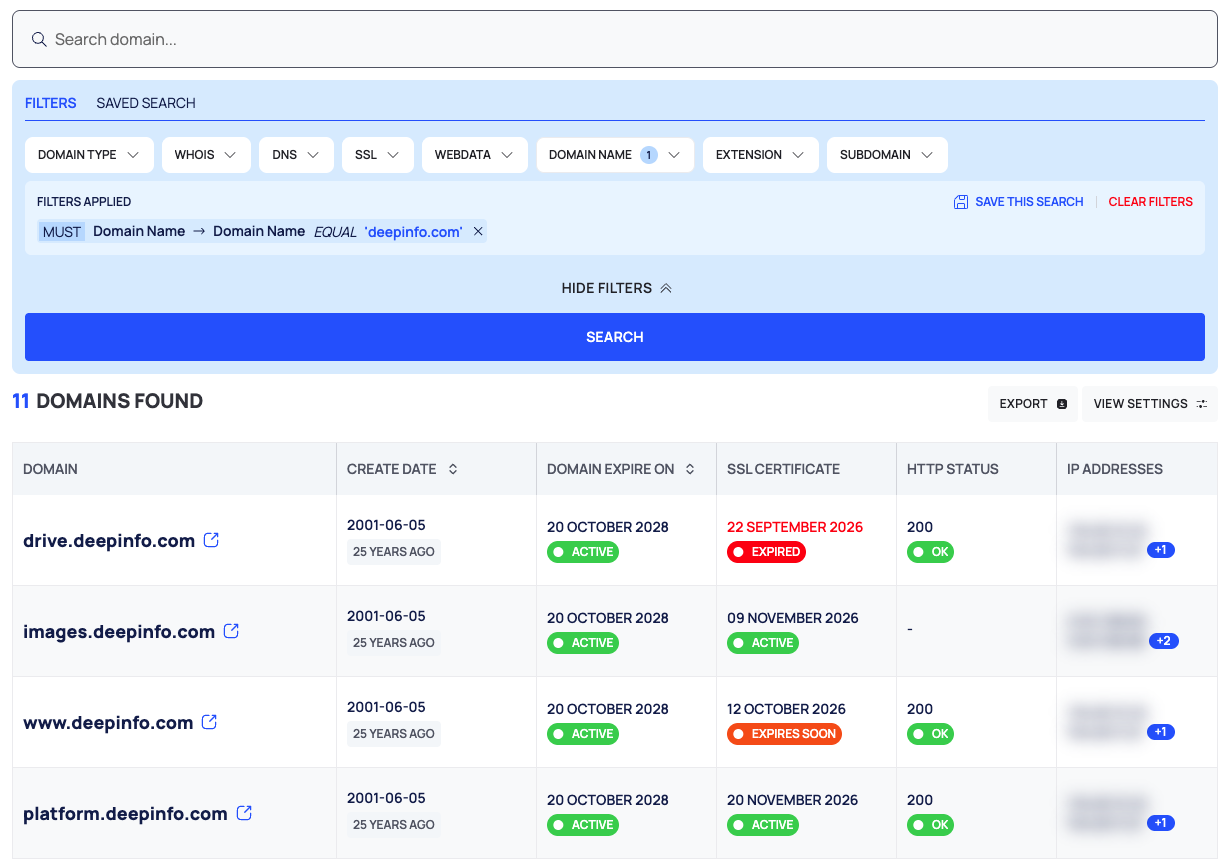Screen dimensions: 1230x859
Task: Open drive.deepinfo.com domain link
Action: click(x=109, y=541)
